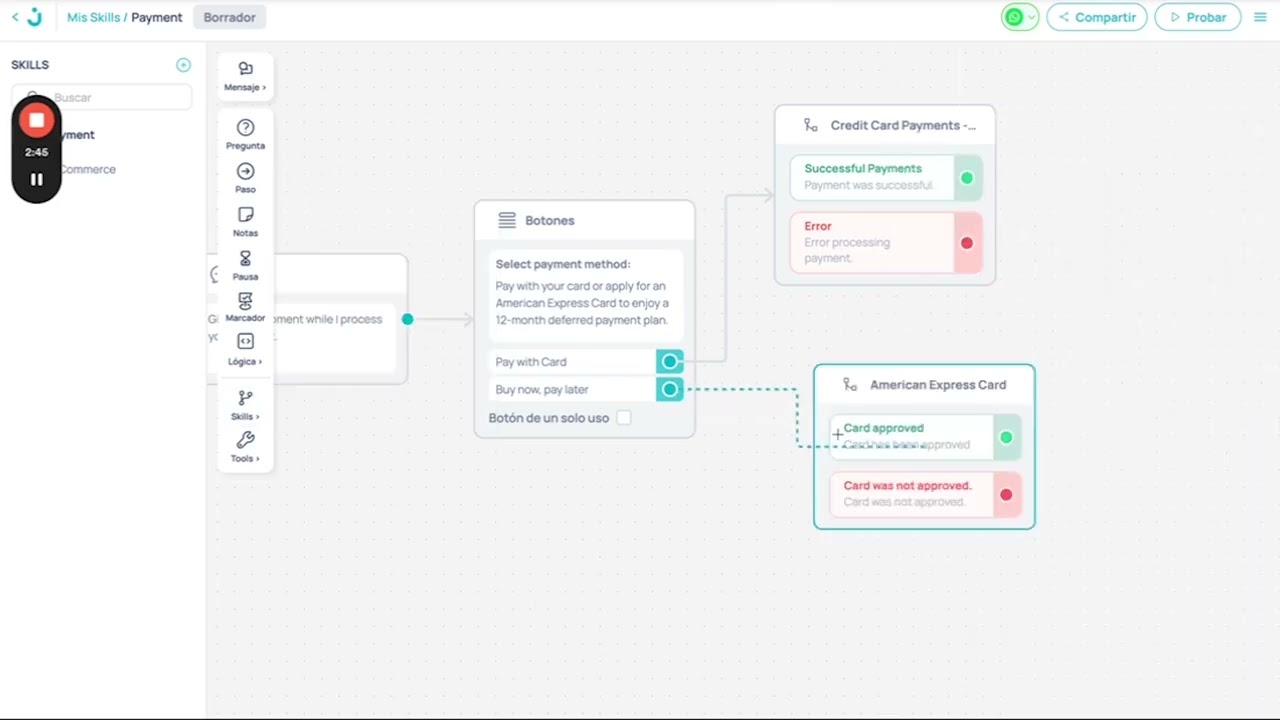Click the Payment breadcrumb title
The width and height of the screenshot is (1280, 720).
157,17
